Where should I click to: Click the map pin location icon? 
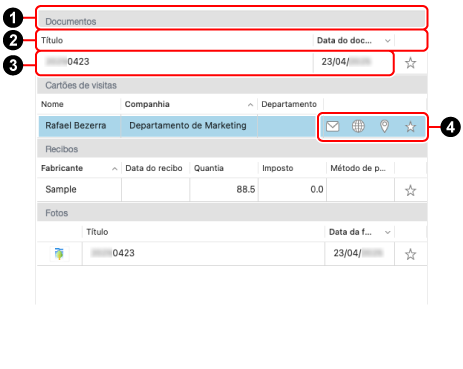[384, 126]
